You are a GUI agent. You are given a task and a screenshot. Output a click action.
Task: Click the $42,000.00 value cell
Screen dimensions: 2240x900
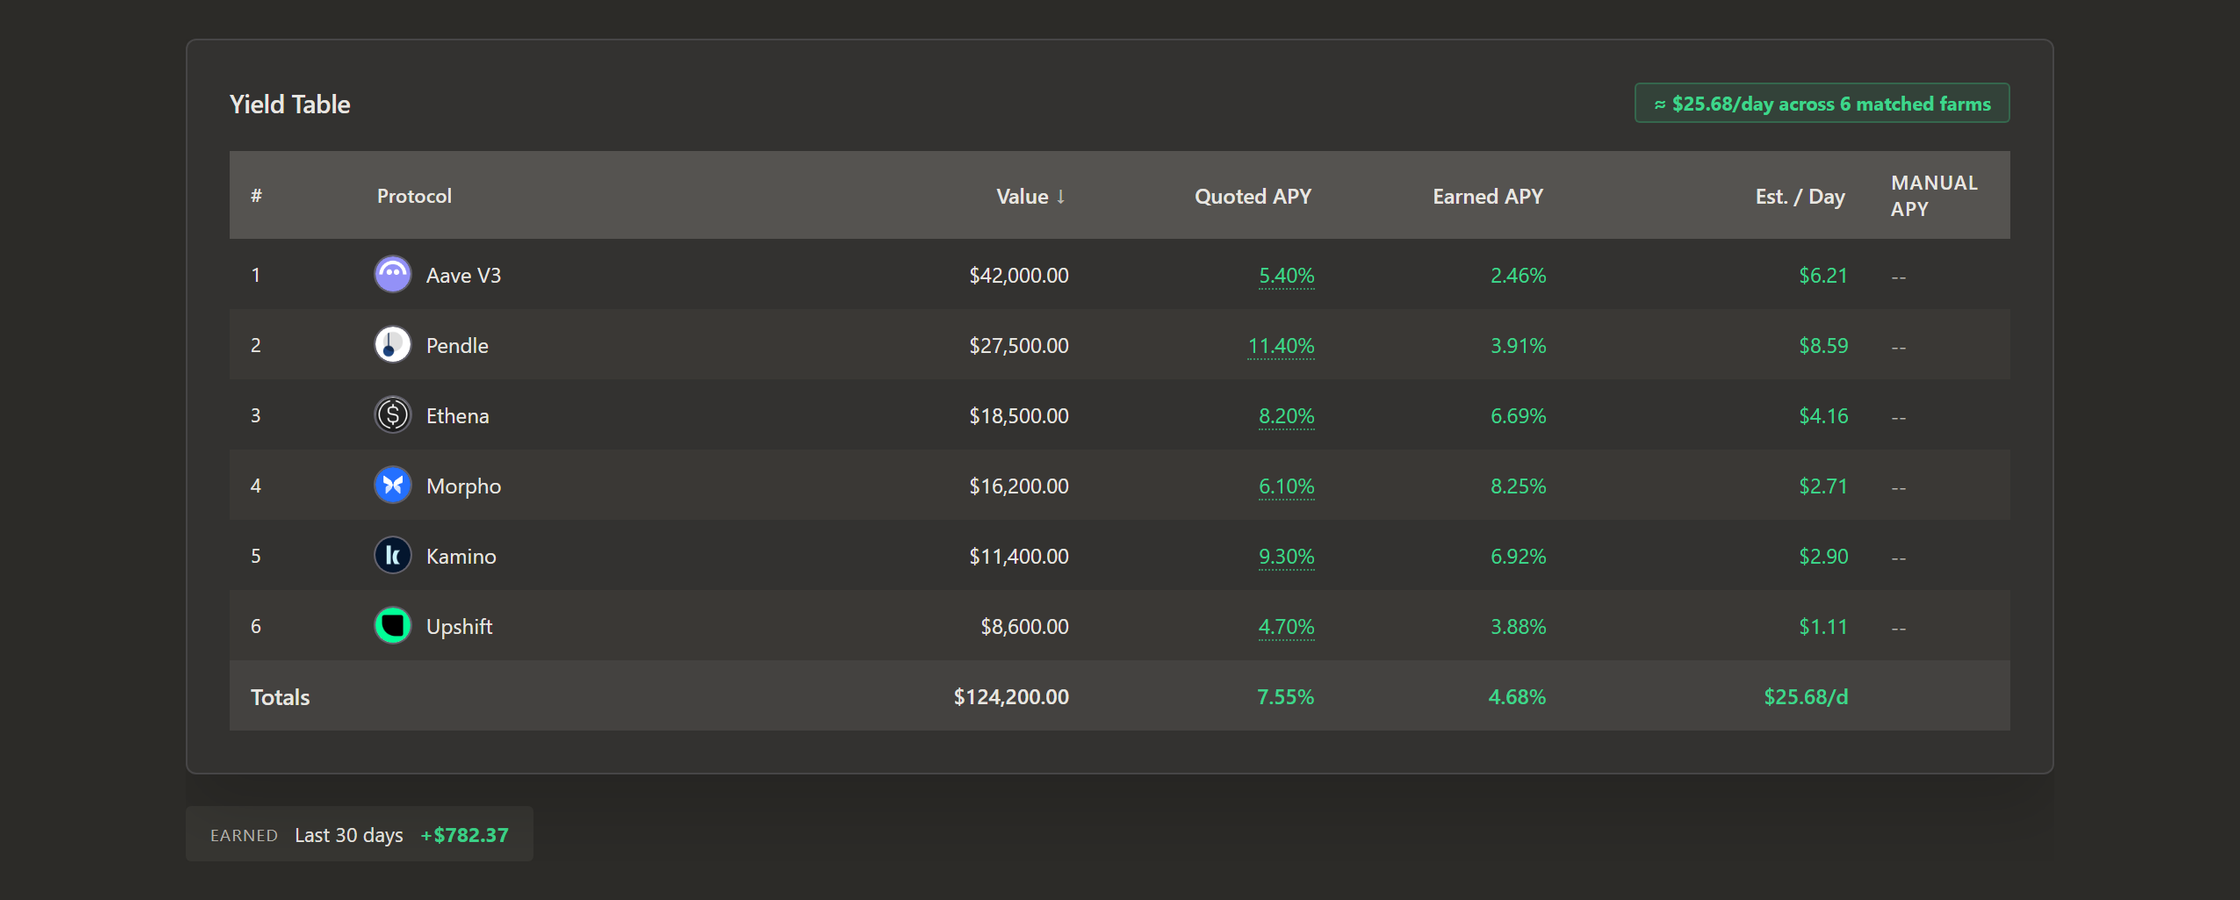tap(1018, 275)
